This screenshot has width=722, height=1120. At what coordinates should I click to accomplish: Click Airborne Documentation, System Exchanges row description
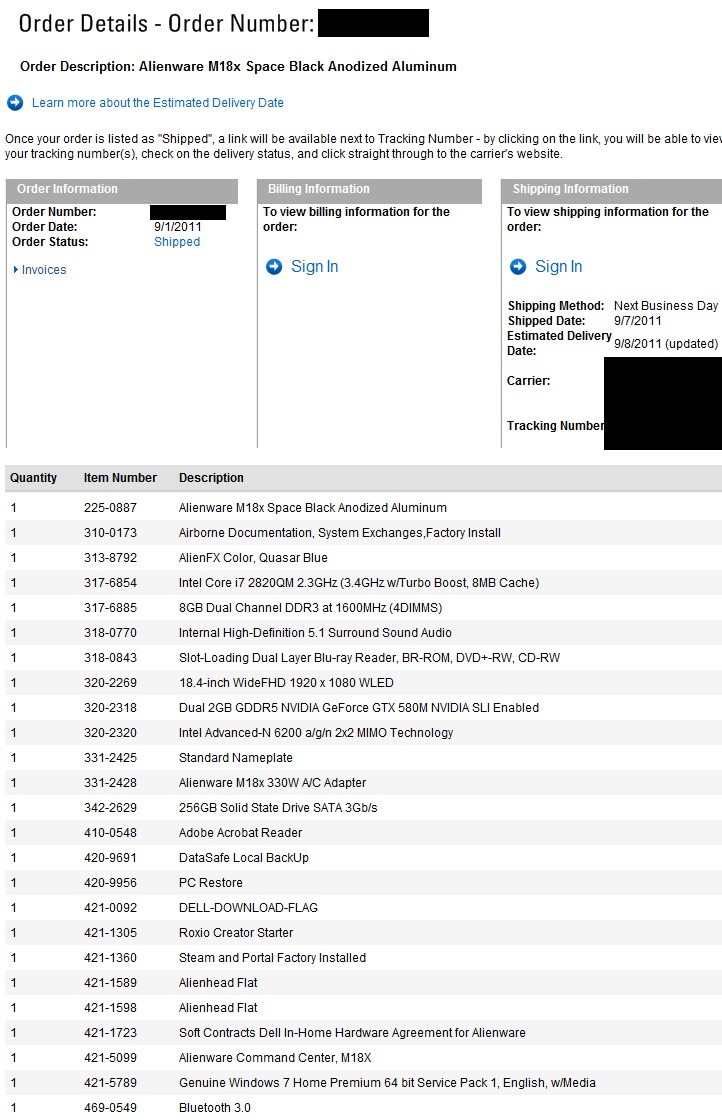340,533
